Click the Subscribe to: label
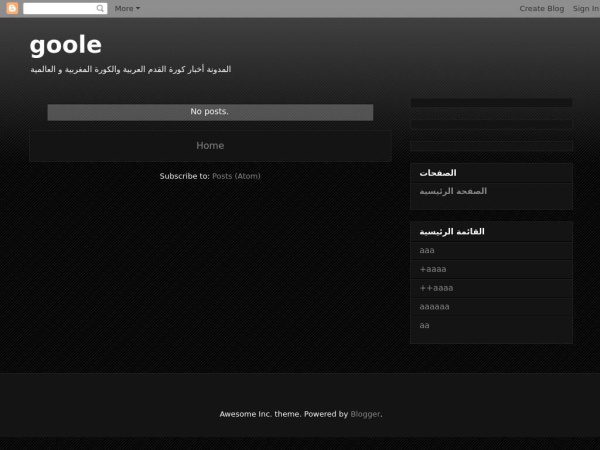 184,176
